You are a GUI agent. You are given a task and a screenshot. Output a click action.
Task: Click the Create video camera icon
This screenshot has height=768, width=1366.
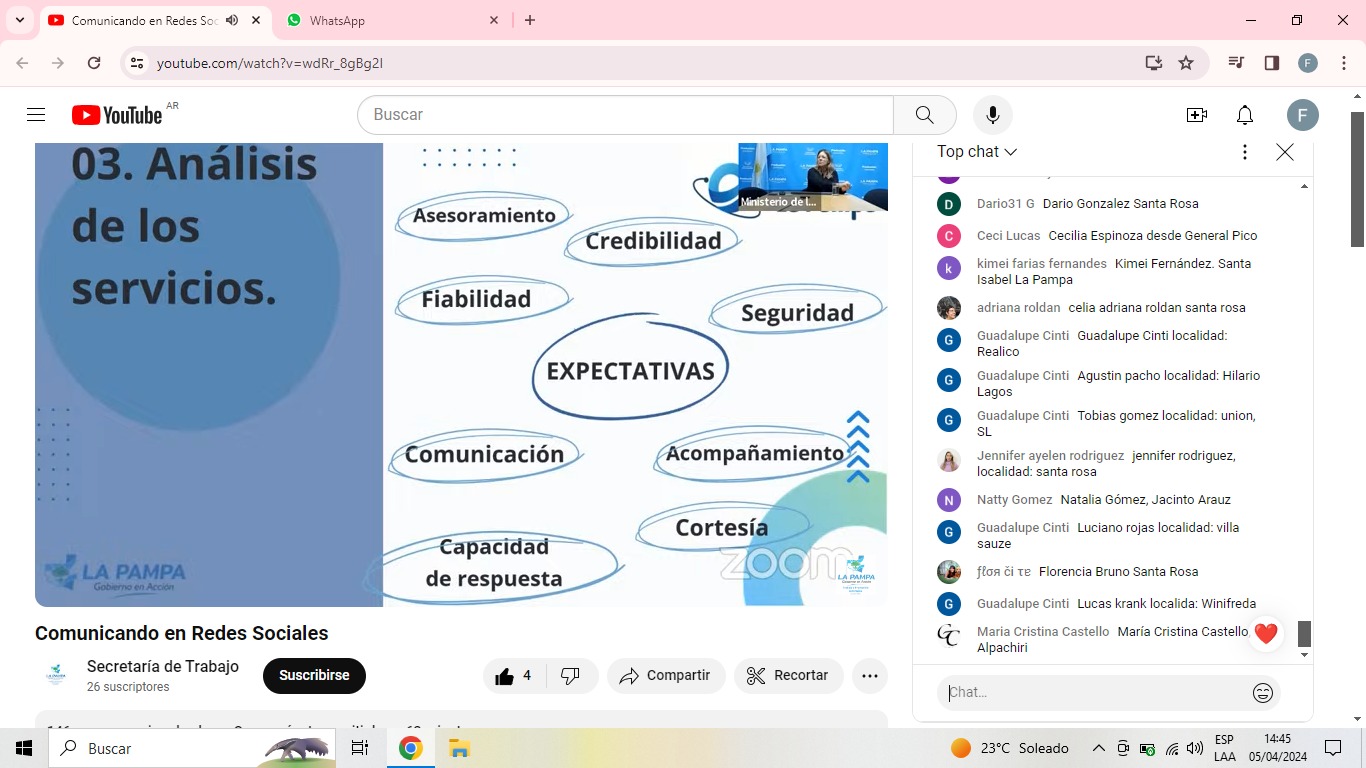coord(1196,115)
